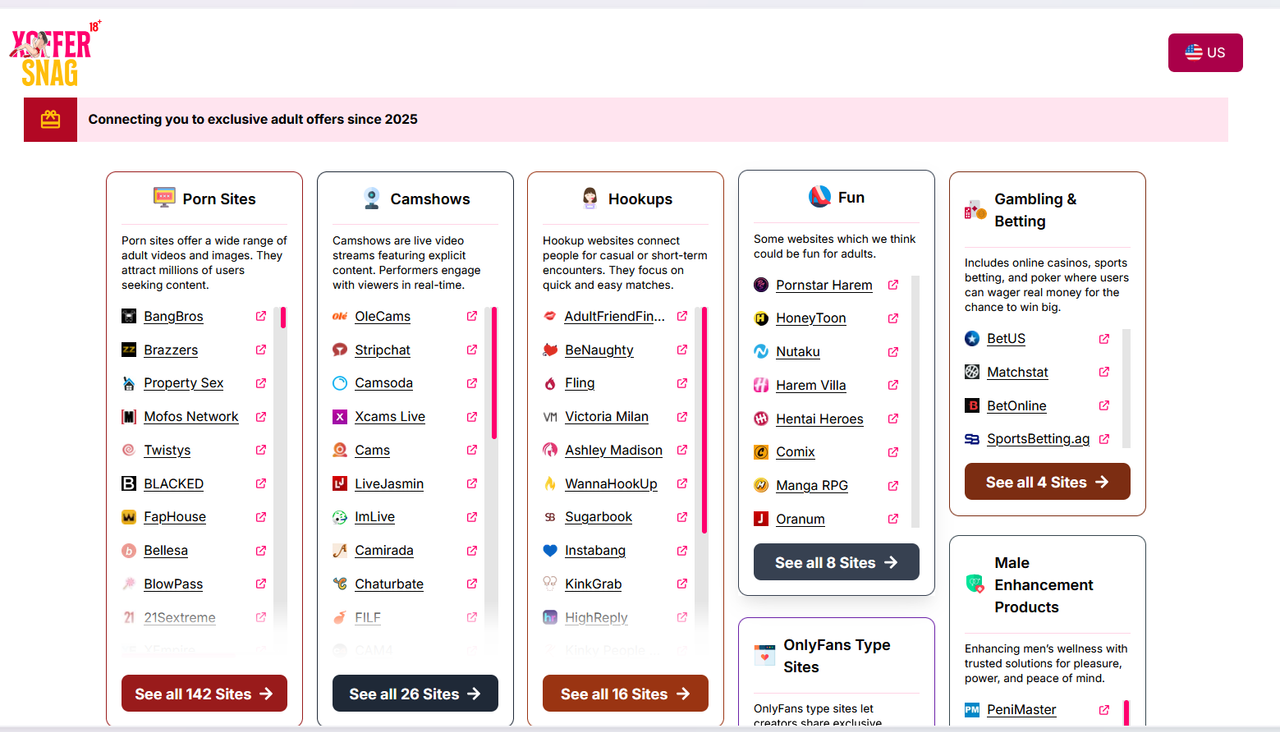
Task: Click the Camshows card heading
Action: click(430, 199)
